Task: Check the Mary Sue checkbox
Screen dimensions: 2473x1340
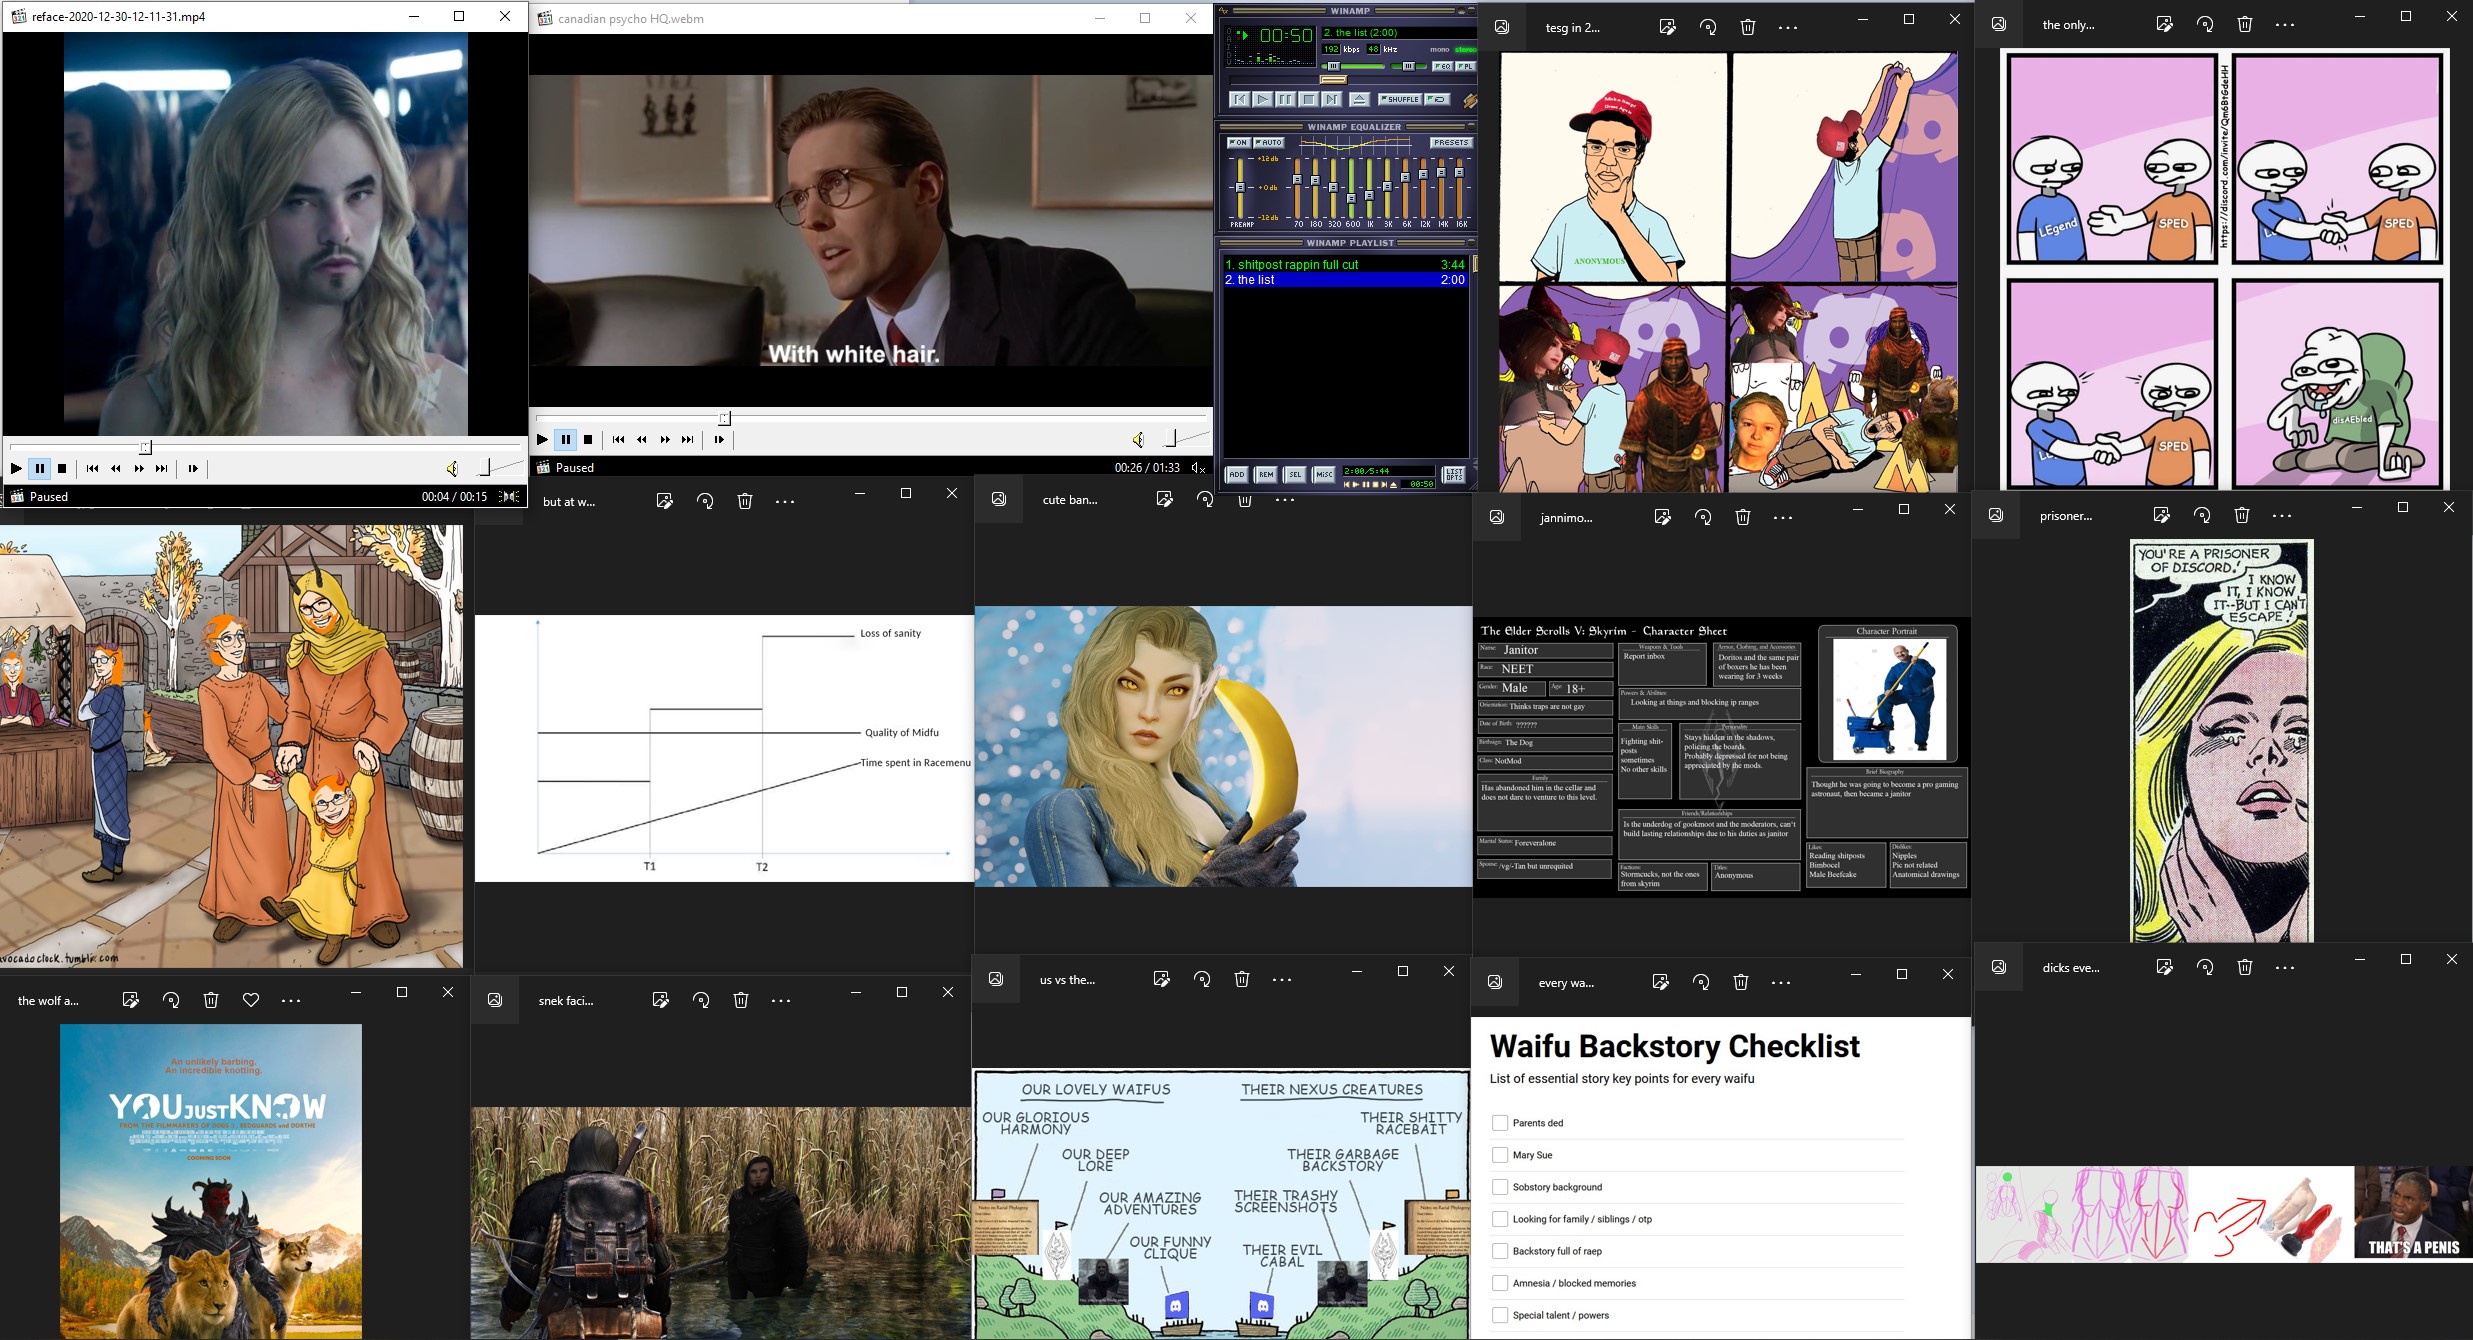Action: coord(1500,1155)
